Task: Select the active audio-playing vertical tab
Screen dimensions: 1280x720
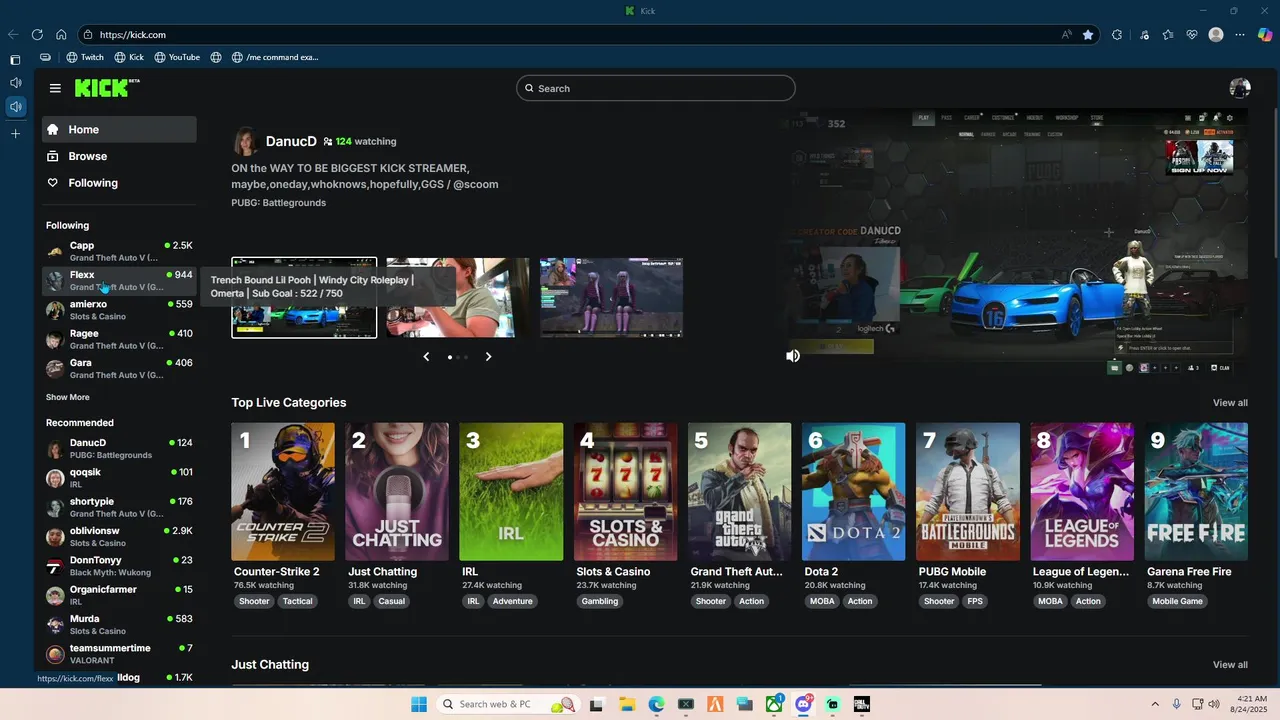Action: click(x=15, y=106)
